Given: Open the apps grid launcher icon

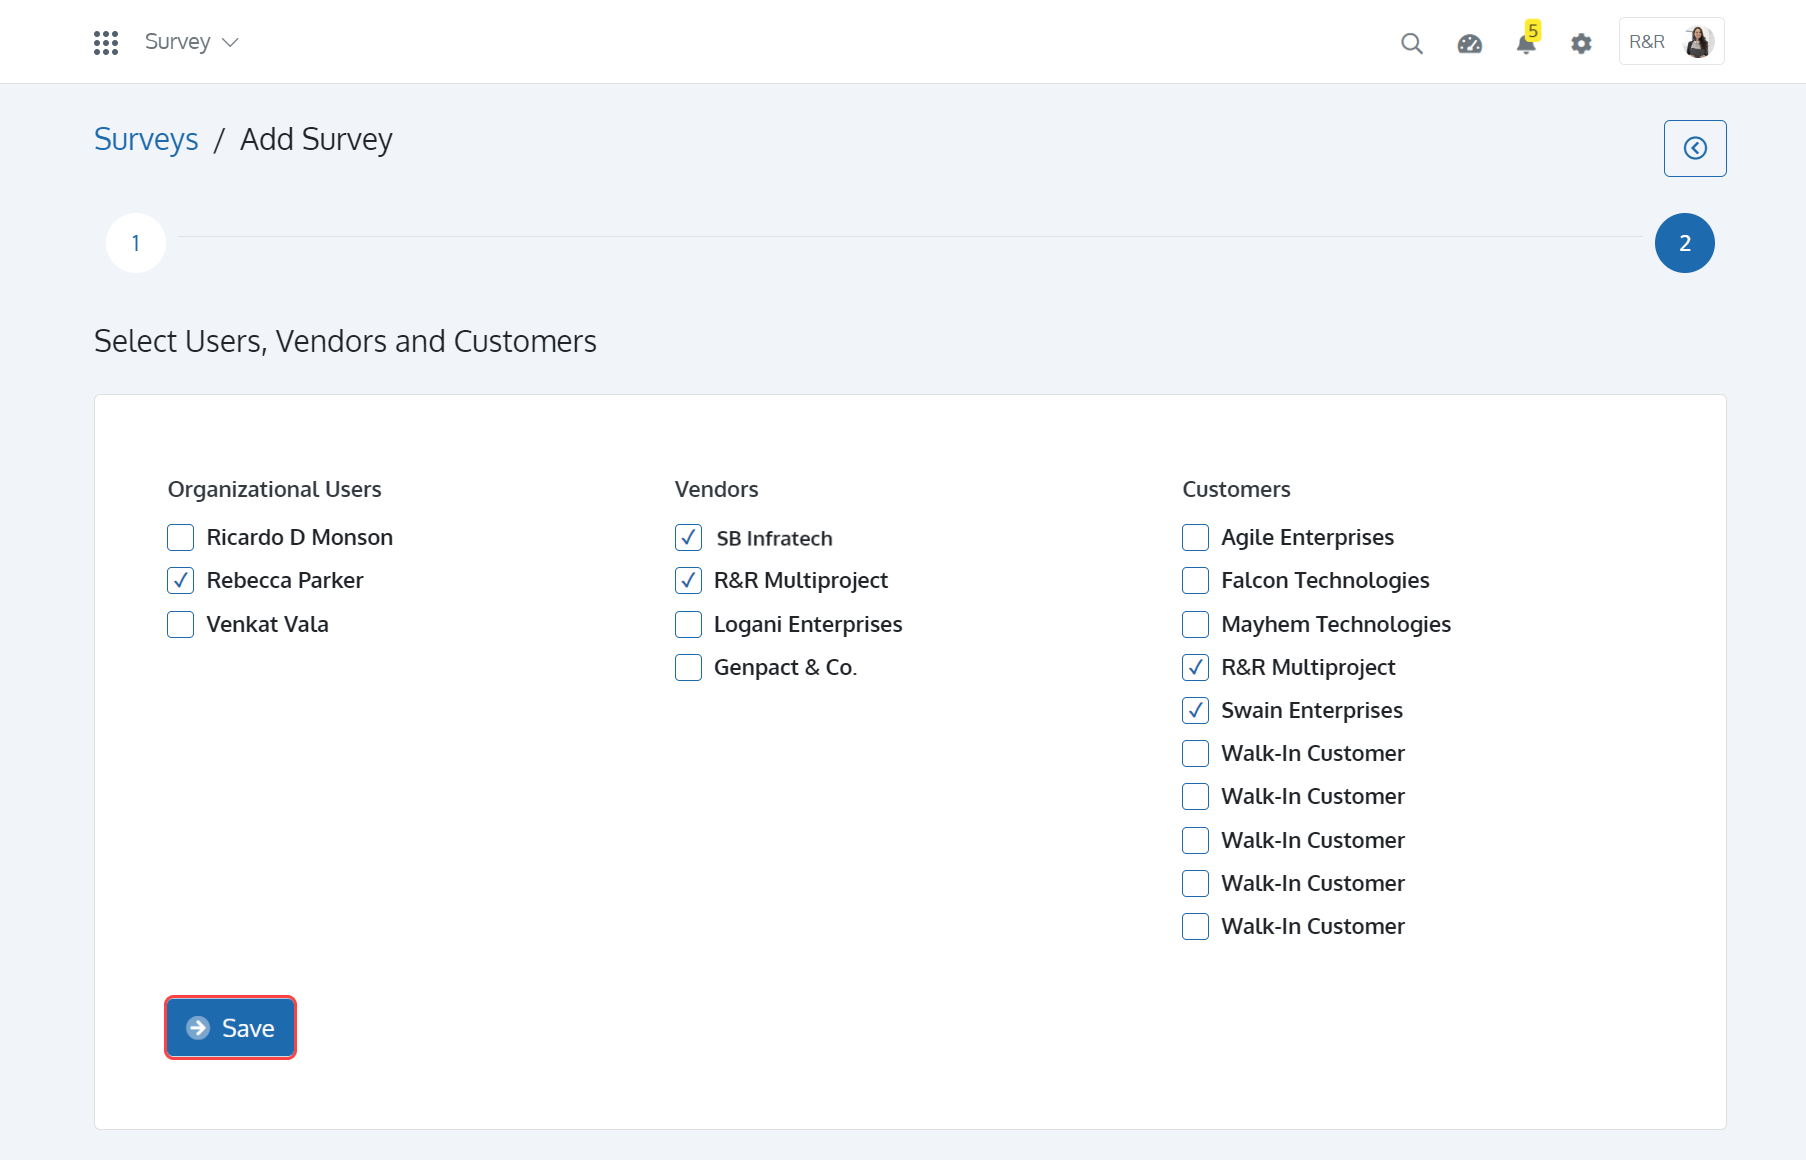Looking at the screenshot, I should [x=106, y=42].
